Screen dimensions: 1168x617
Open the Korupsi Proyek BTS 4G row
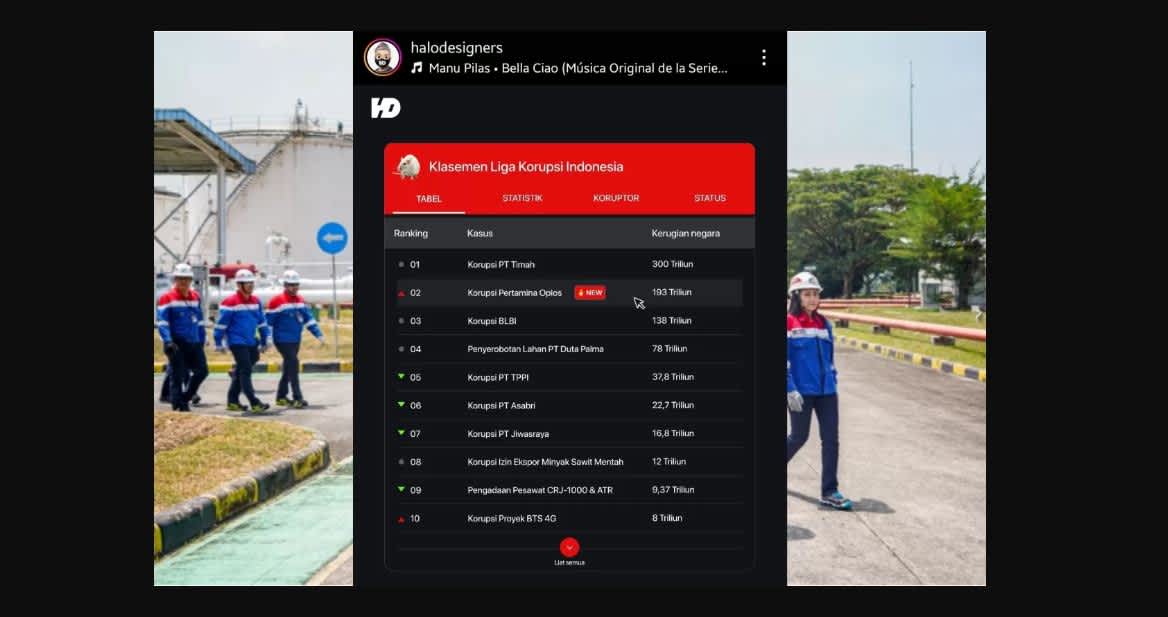(x=570, y=519)
